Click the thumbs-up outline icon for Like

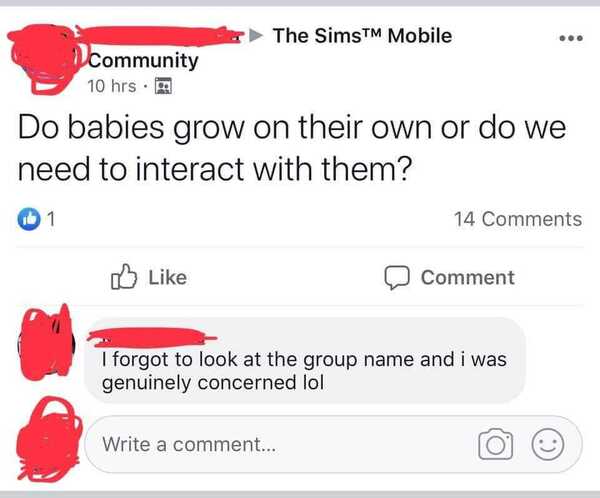pyautogui.click(x=124, y=277)
